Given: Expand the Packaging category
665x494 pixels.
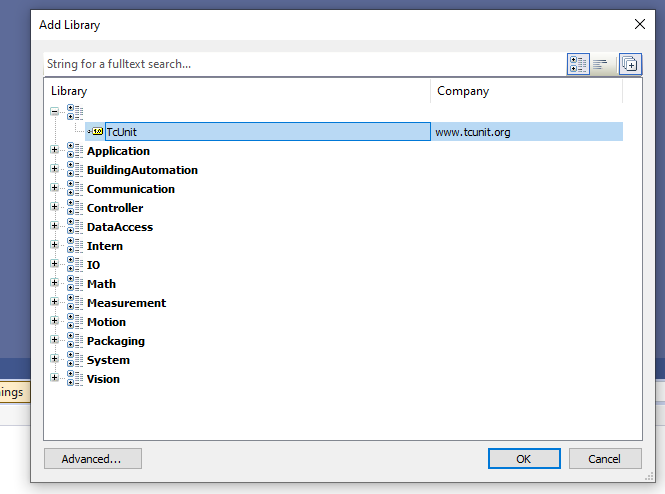Looking at the screenshot, I should coord(54,340).
